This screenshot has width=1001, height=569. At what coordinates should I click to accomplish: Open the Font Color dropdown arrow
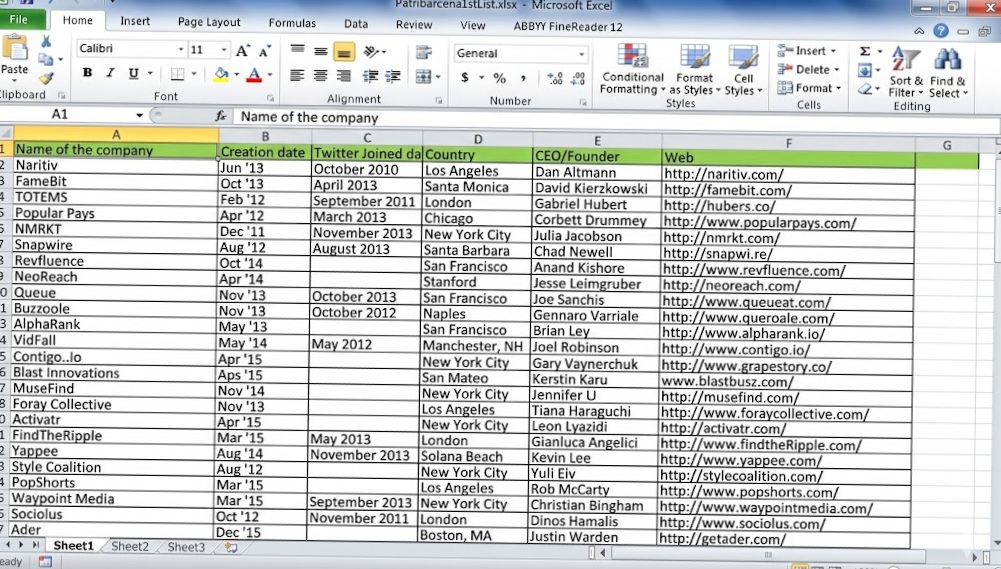[x=270, y=75]
